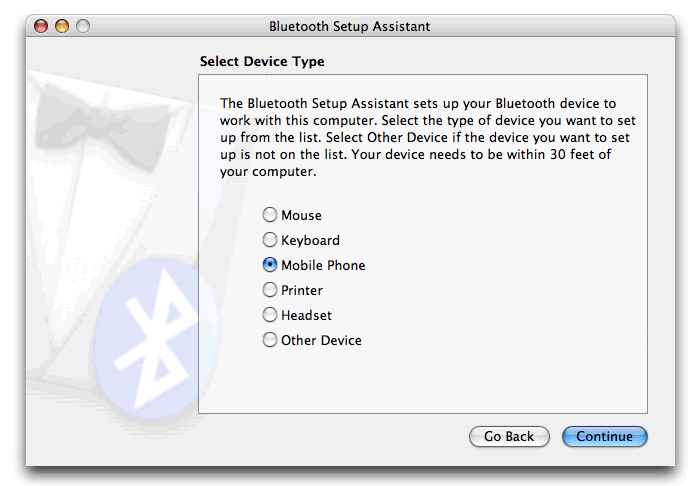Click the setup instructions paragraph

[417, 137]
